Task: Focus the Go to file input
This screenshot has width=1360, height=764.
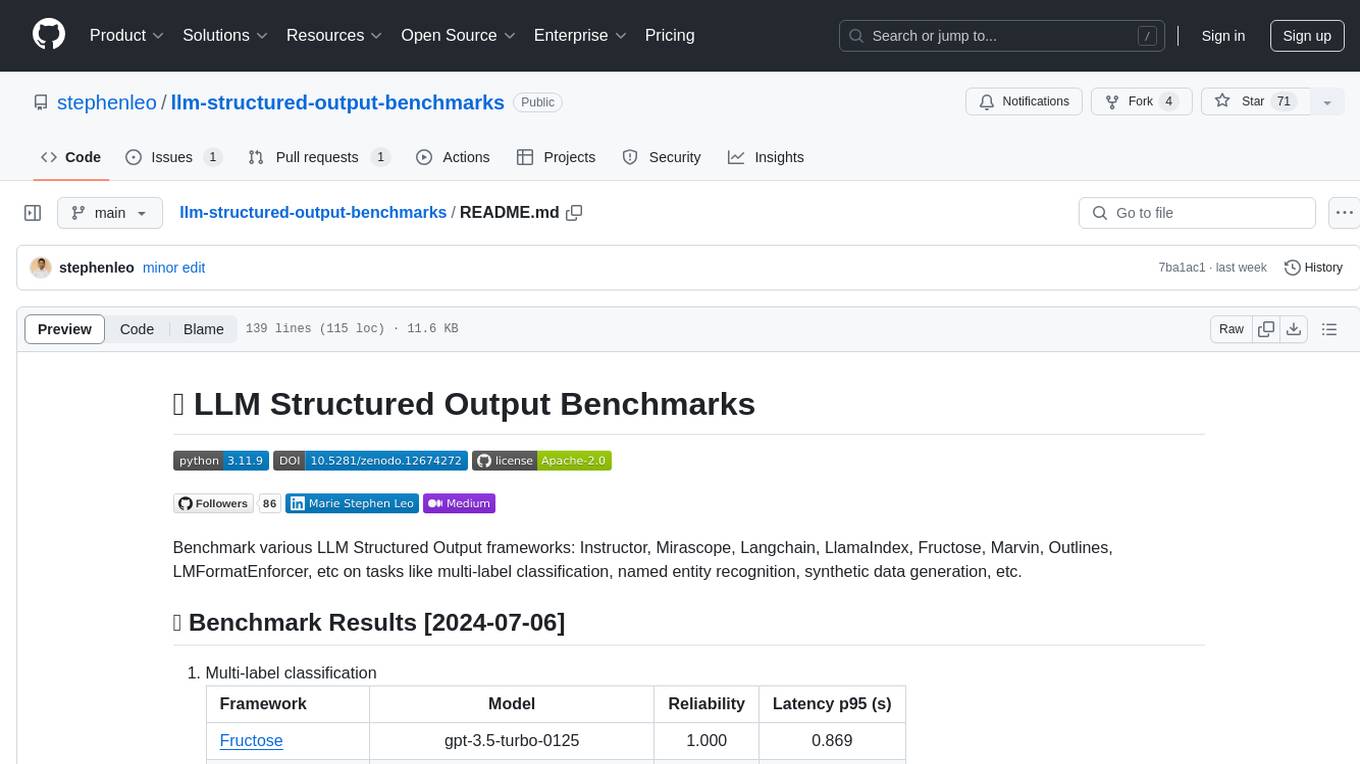Action: coord(1197,213)
